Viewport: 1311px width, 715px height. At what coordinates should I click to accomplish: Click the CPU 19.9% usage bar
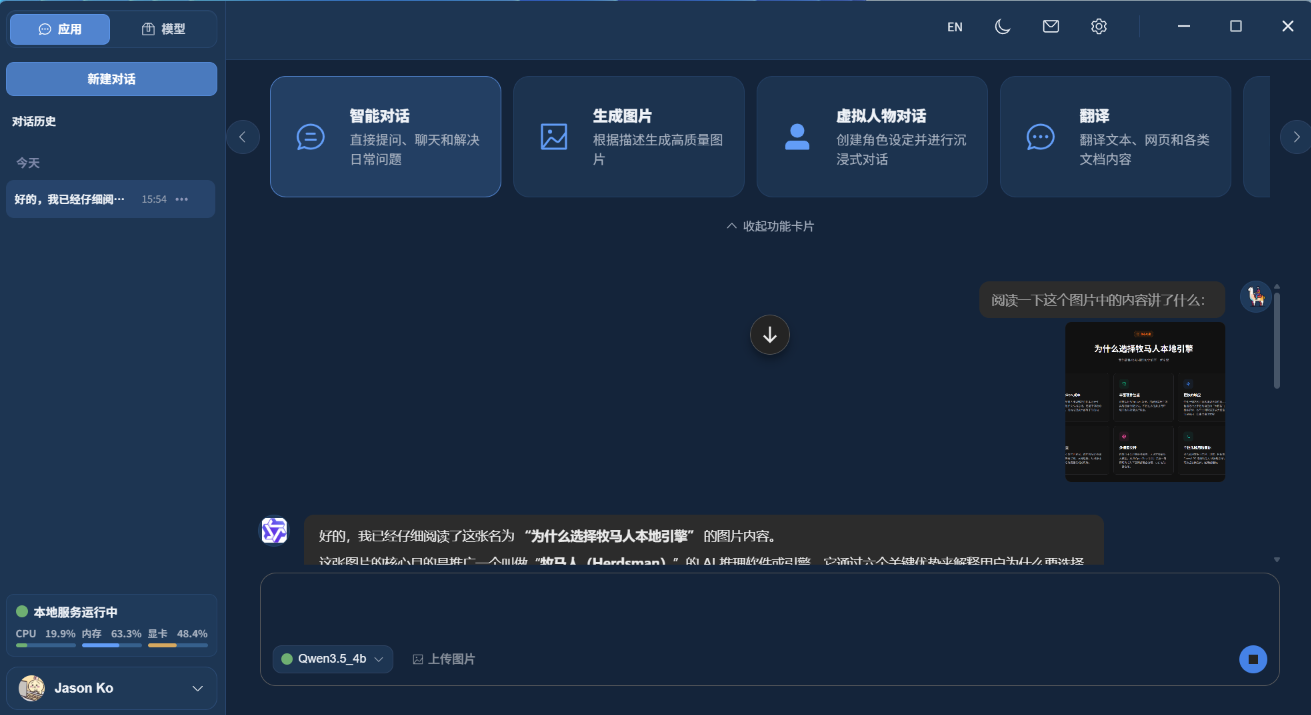46,645
